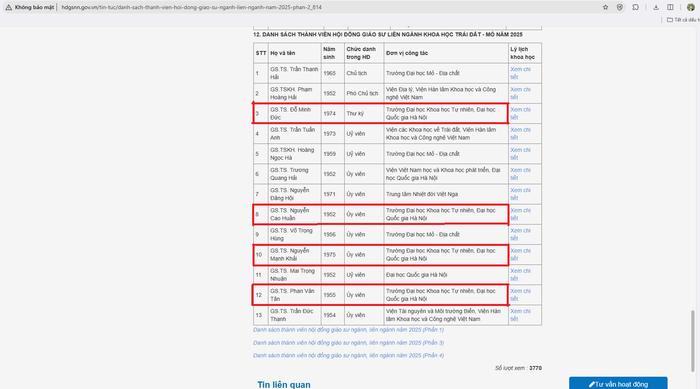Click the birth year '1965' cell
700x389 pixels.
coord(332,73)
